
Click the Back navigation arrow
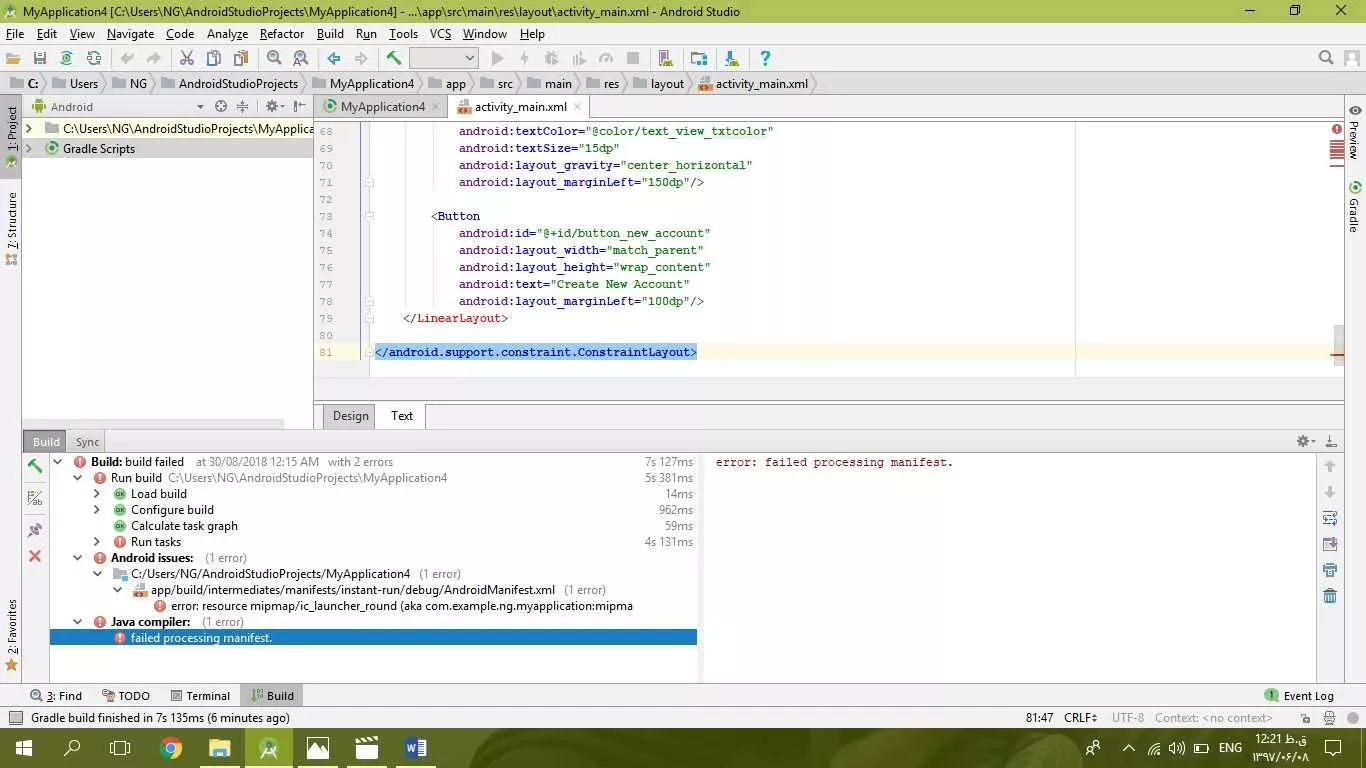pos(334,59)
